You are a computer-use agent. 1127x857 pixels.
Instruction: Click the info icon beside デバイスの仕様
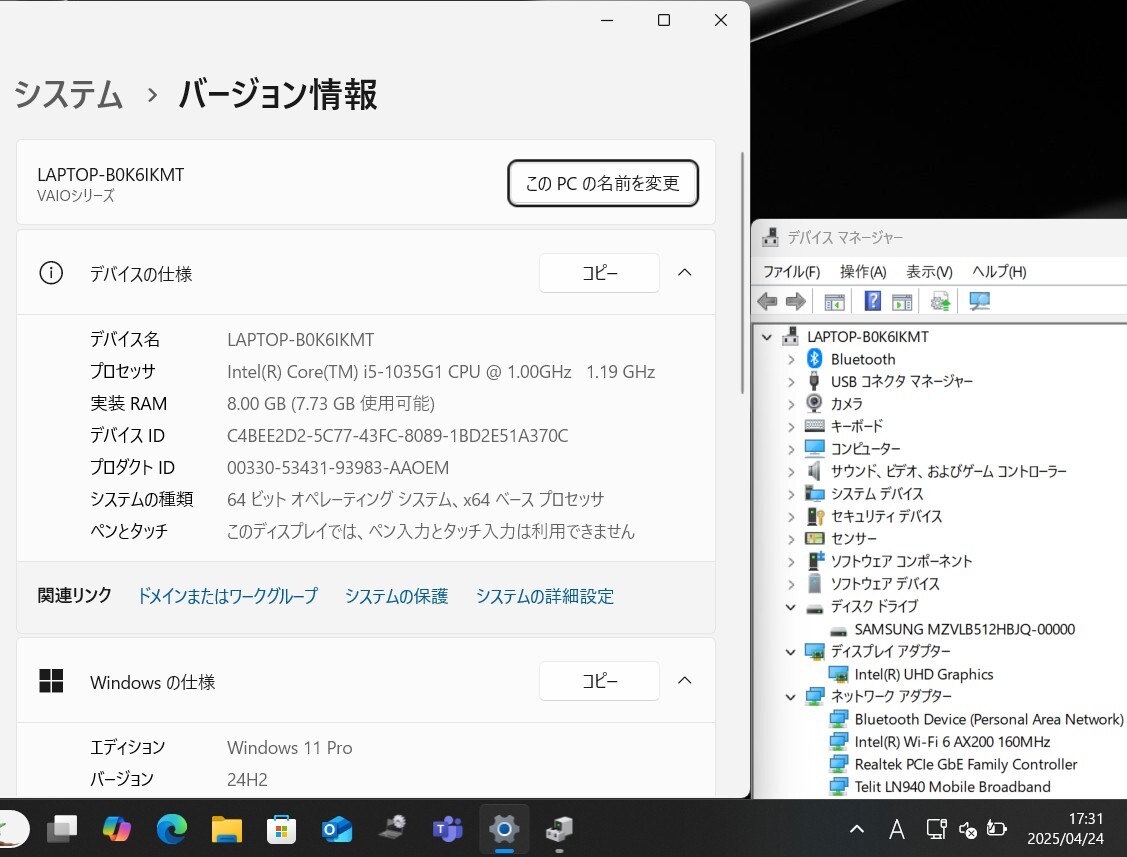(x=51, y=273)
